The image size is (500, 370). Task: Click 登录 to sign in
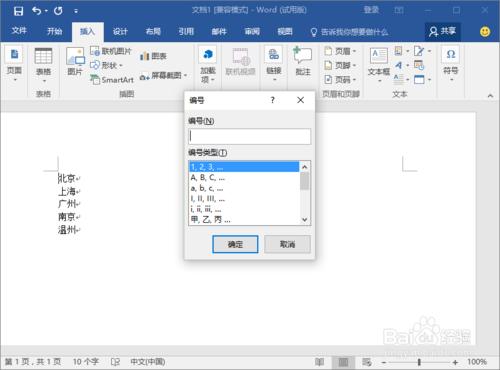coord(371,10)
